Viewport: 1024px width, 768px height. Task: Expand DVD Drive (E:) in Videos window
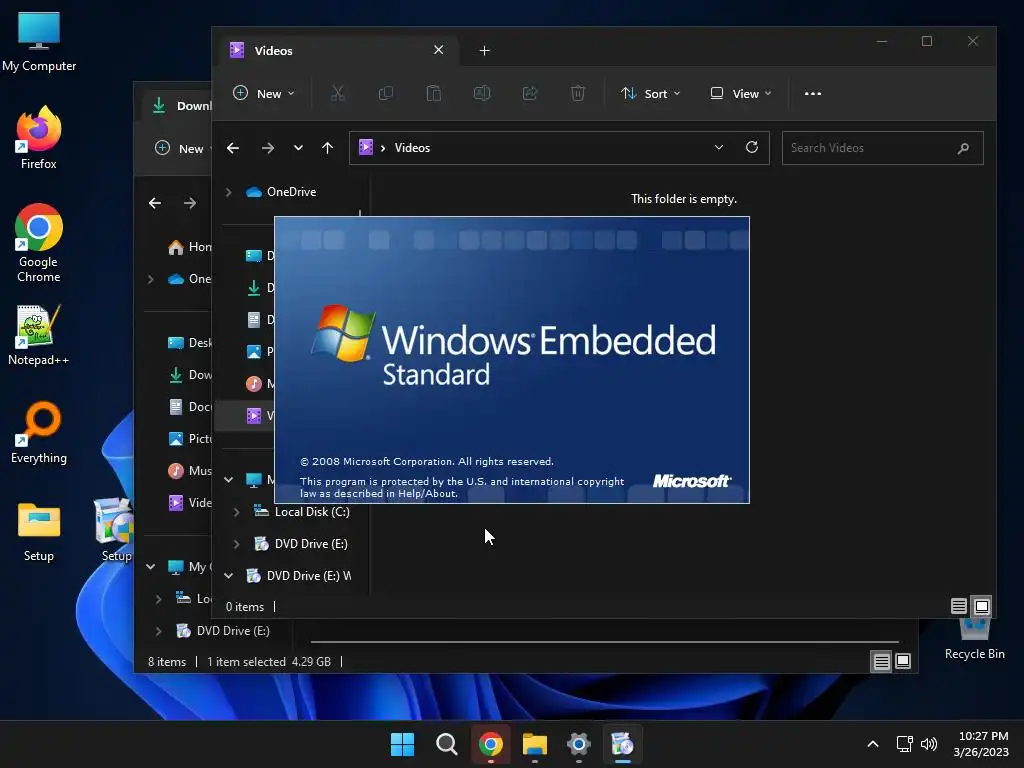click(236, 544)
